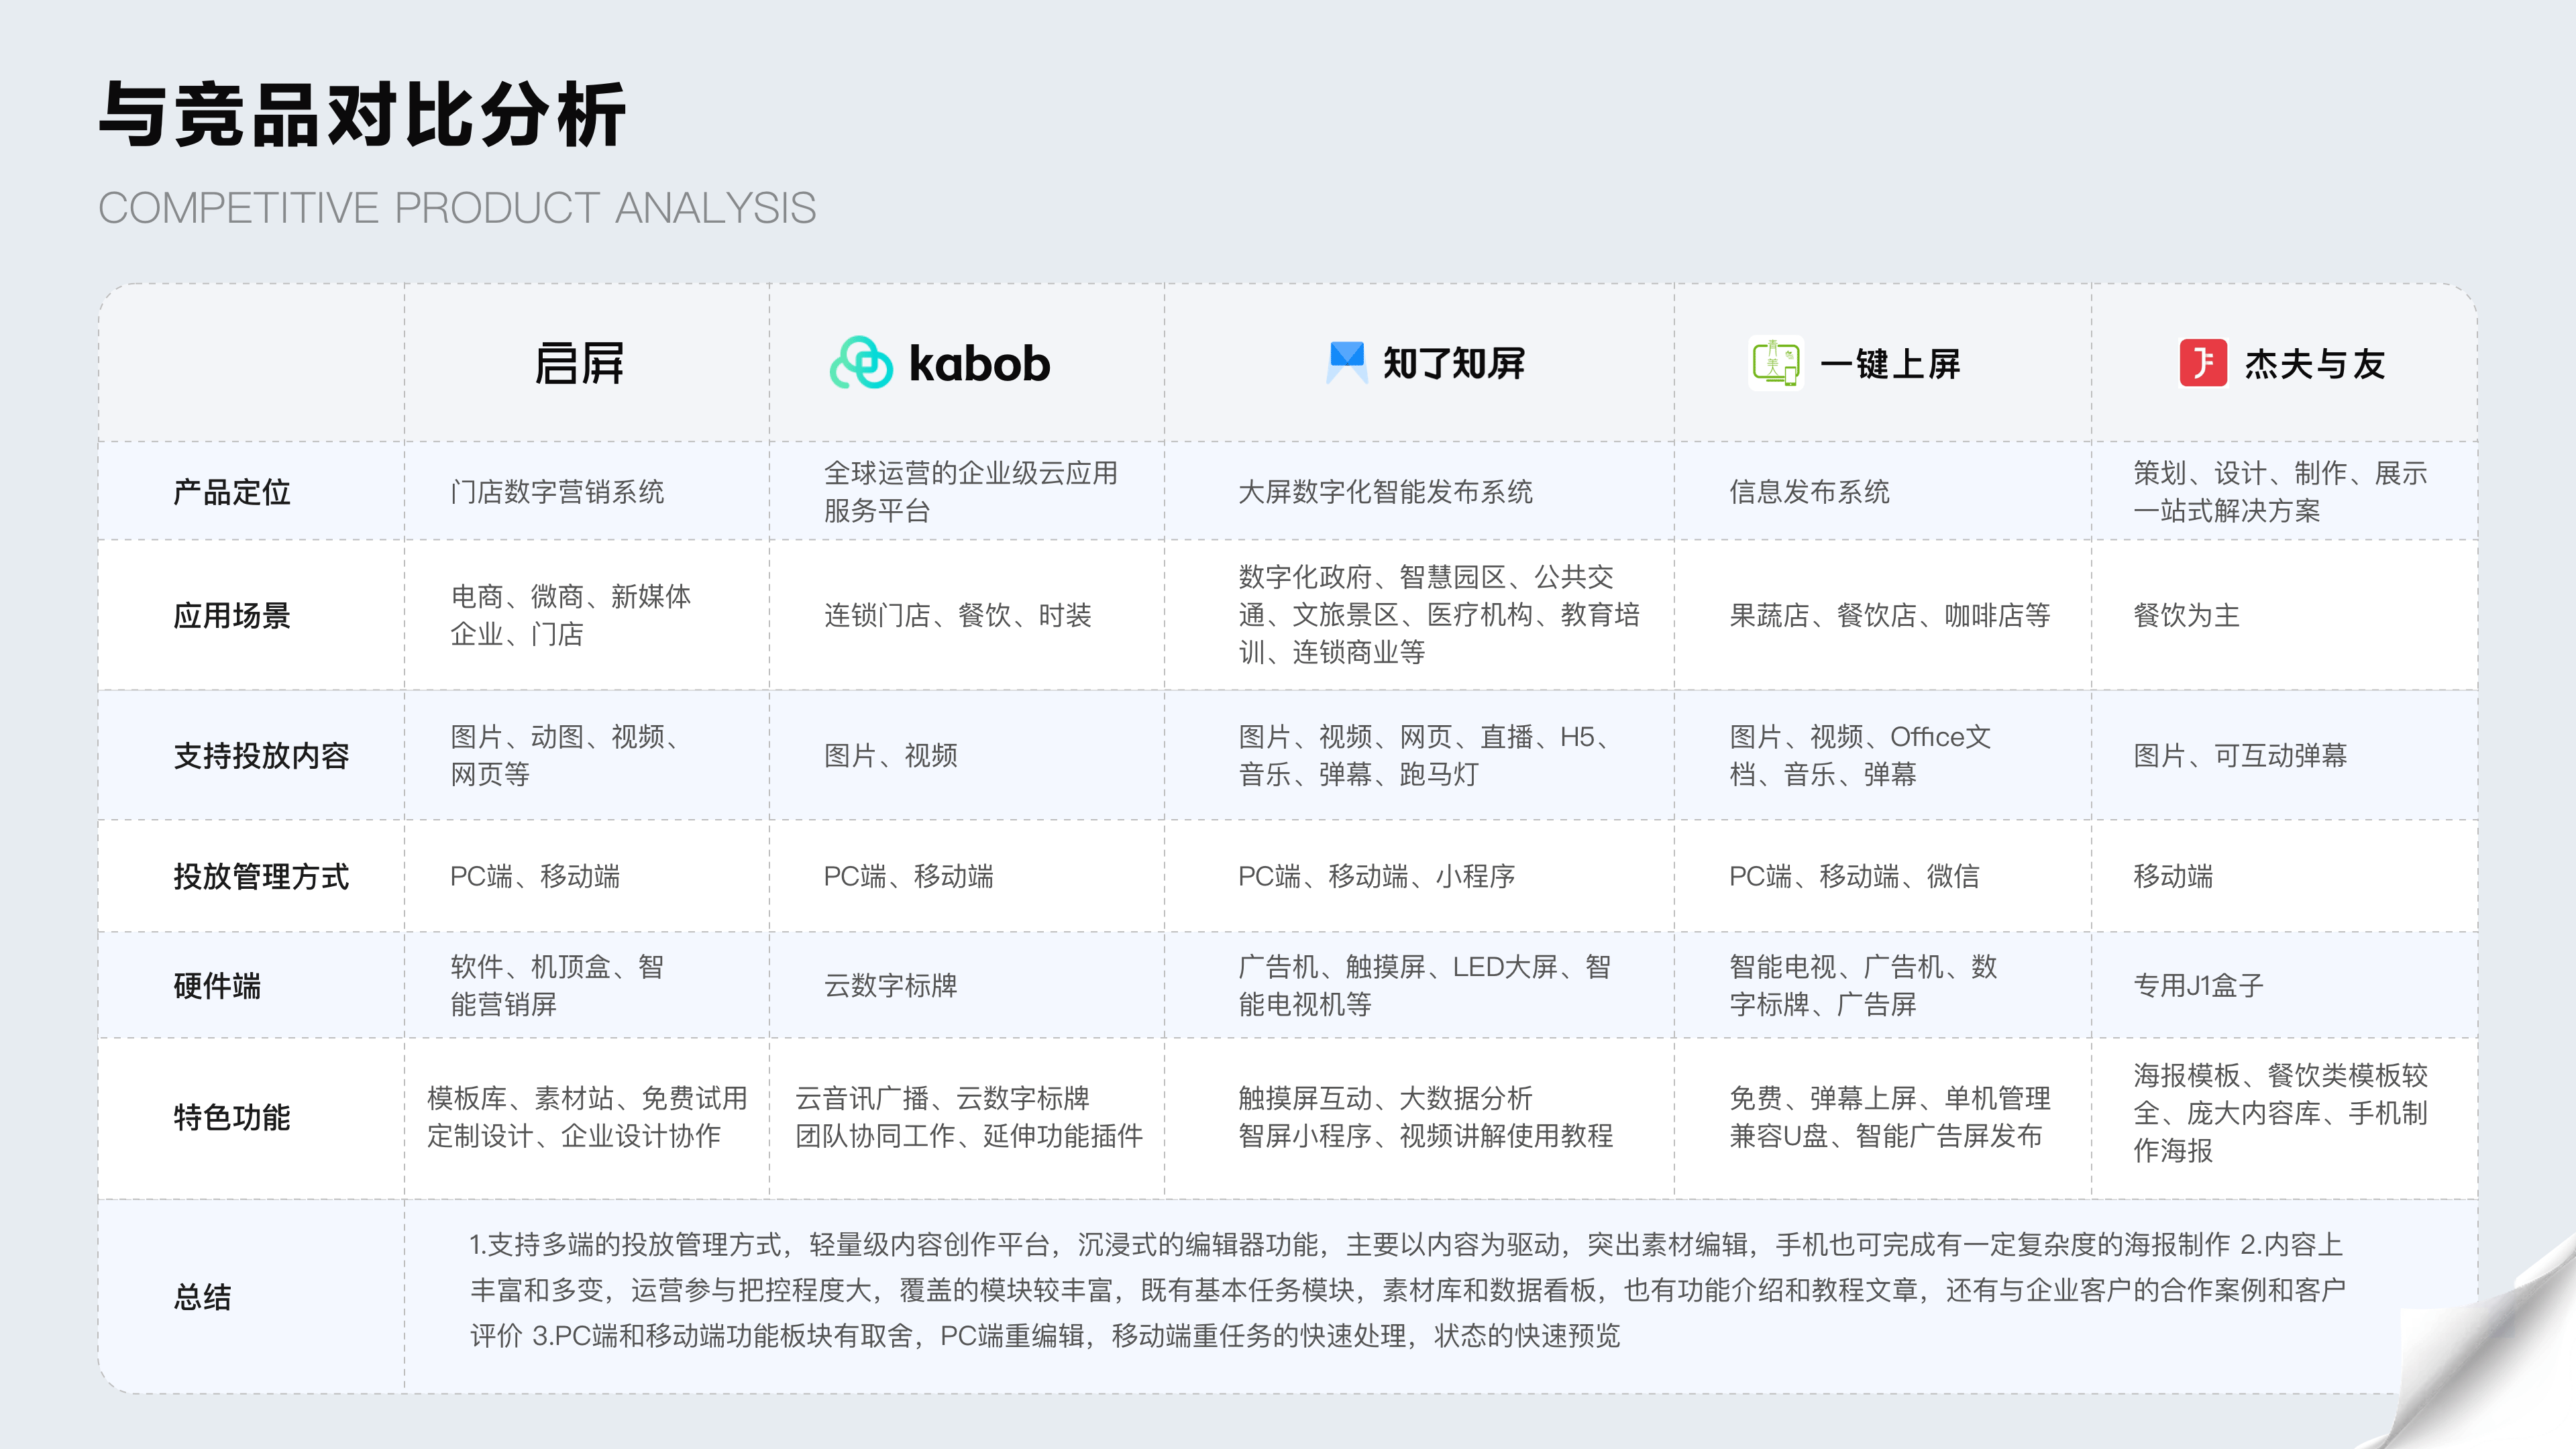Screen dimensions: 2576x1449
Task: Select the 杰夫与友 brand name text
Action: tap(2315, 364)
